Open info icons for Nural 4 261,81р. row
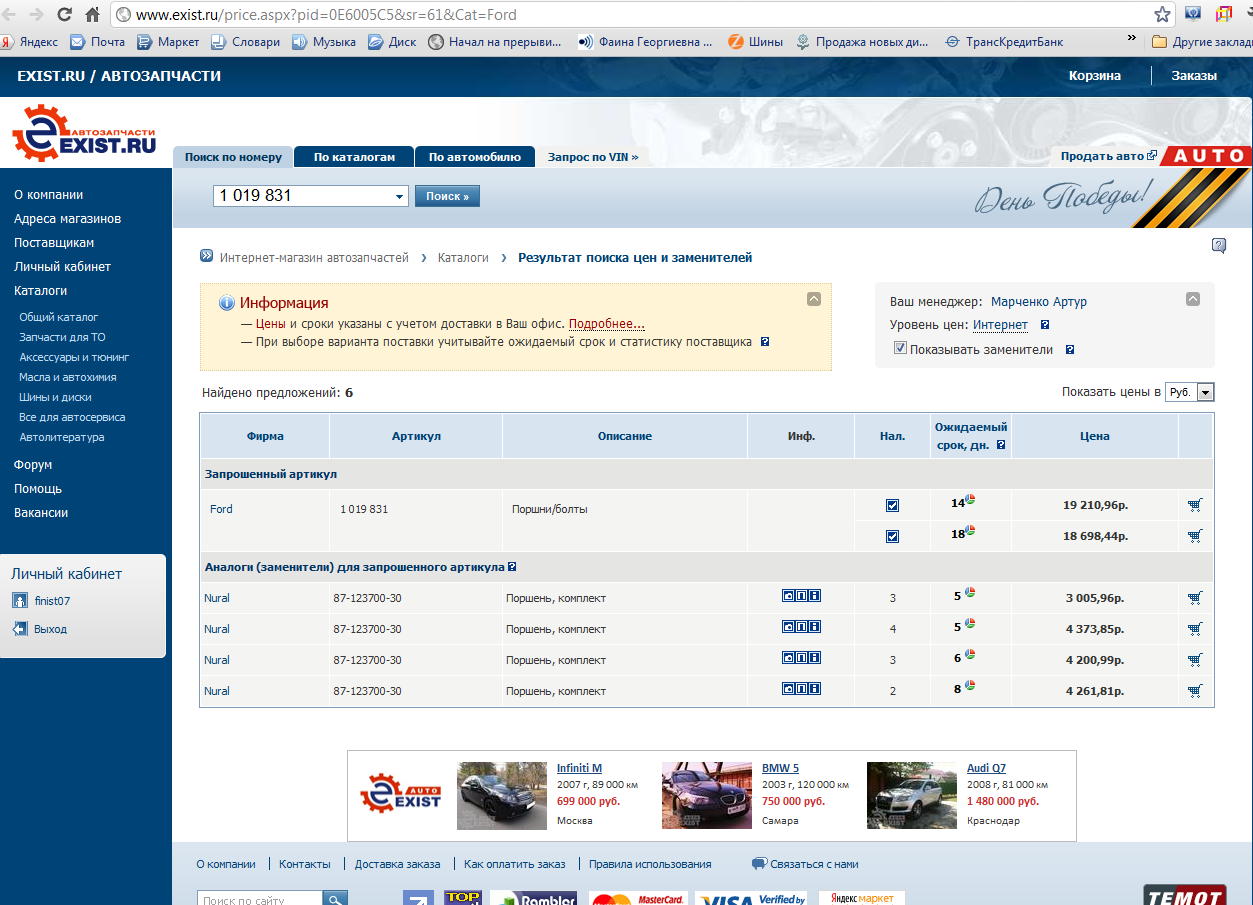Screen dimensions: 1253x905 click(x=801, y=690)
